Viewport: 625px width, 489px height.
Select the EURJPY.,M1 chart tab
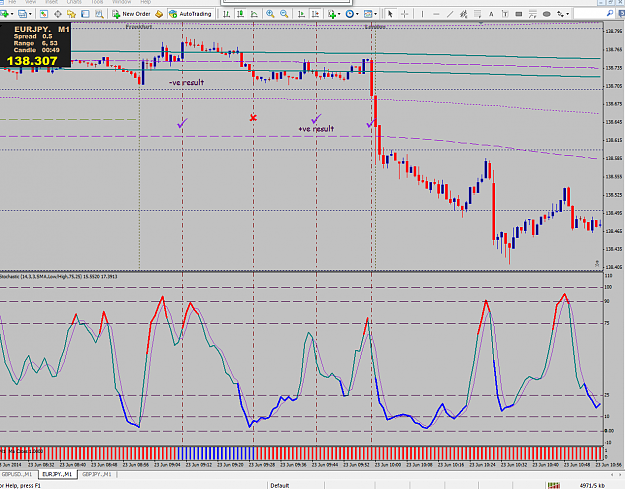click(x=57, y=474)
